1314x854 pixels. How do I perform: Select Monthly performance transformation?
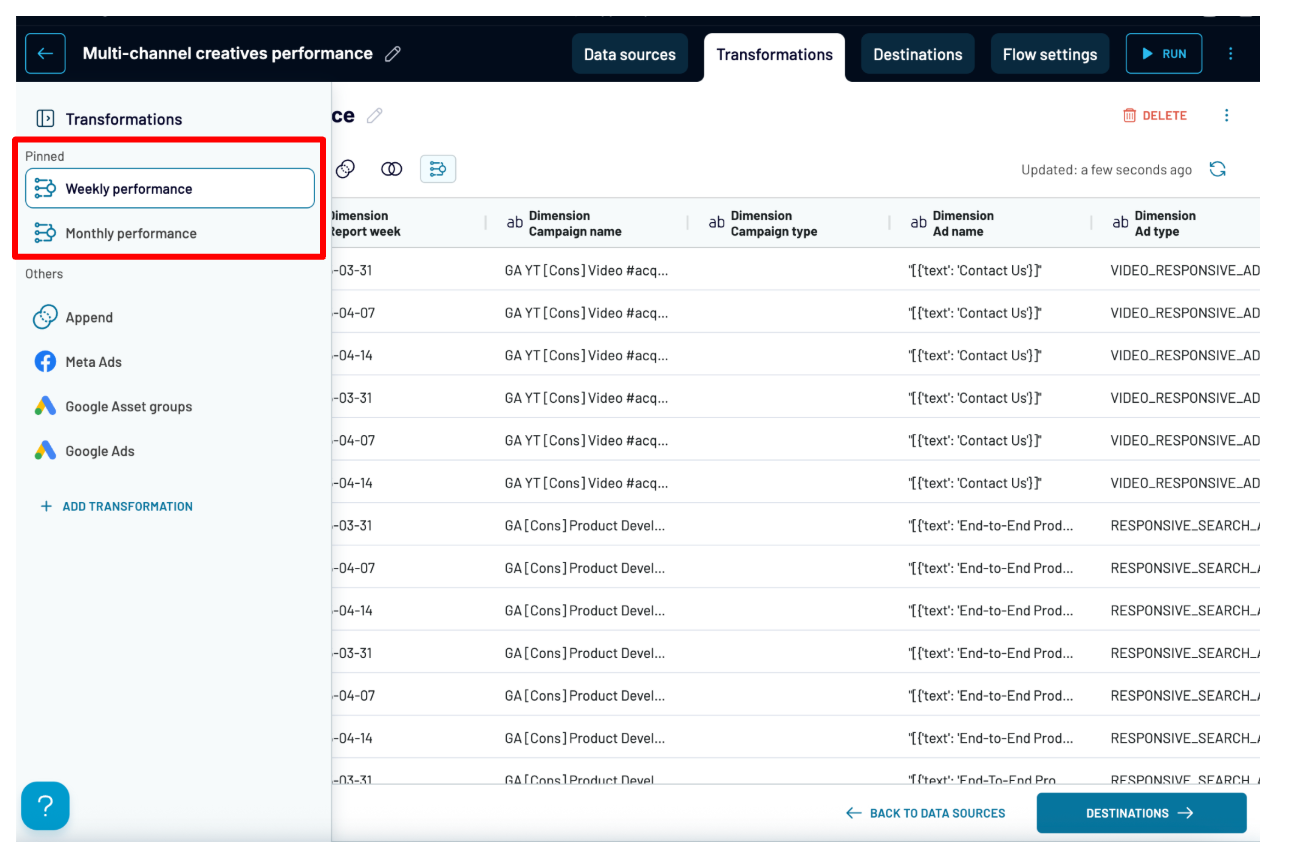pyautogui.click(x=130, y=233)
